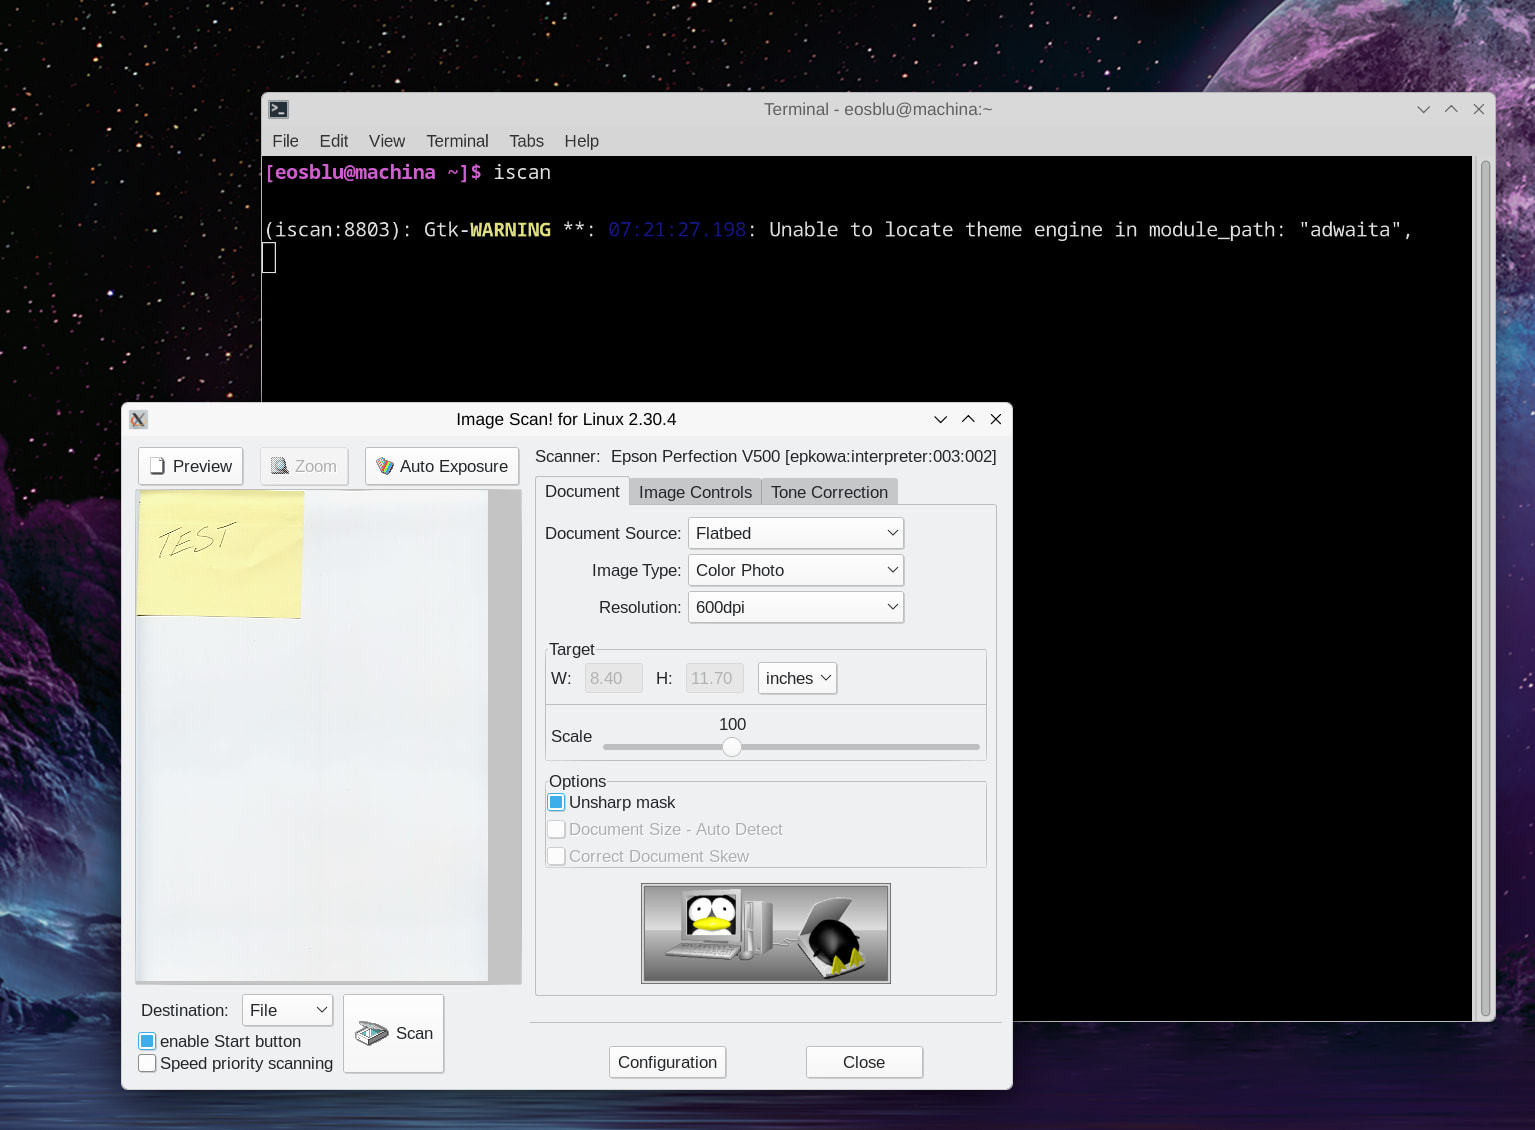Viewport: 1535px width, 1130px height.
Task: Open the Terminal menu in Terminal
Action: 457,141
